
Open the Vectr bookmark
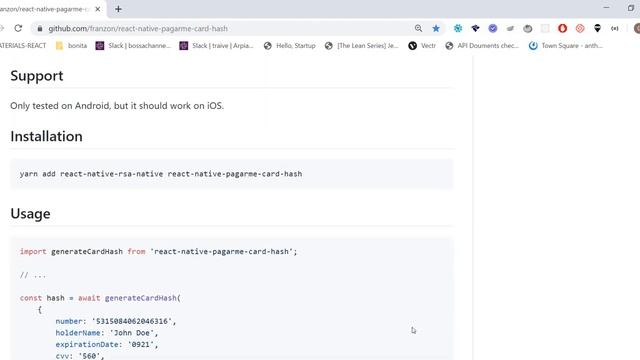pyautogui.click(x=422, y=46)
